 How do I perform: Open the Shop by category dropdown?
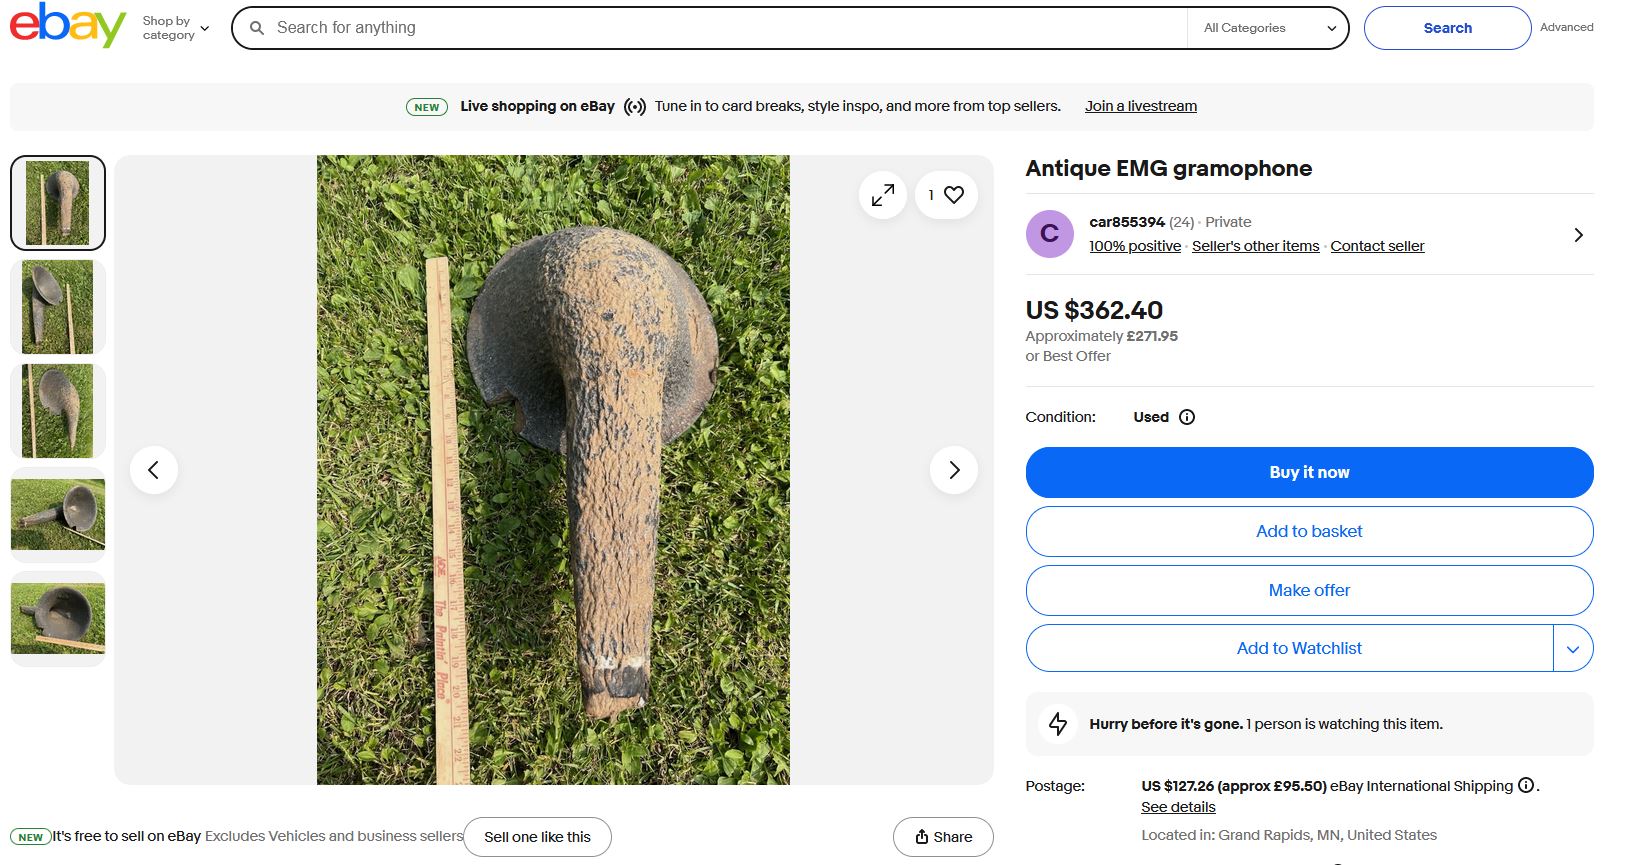pyautogui.click(x=176, y=28)
